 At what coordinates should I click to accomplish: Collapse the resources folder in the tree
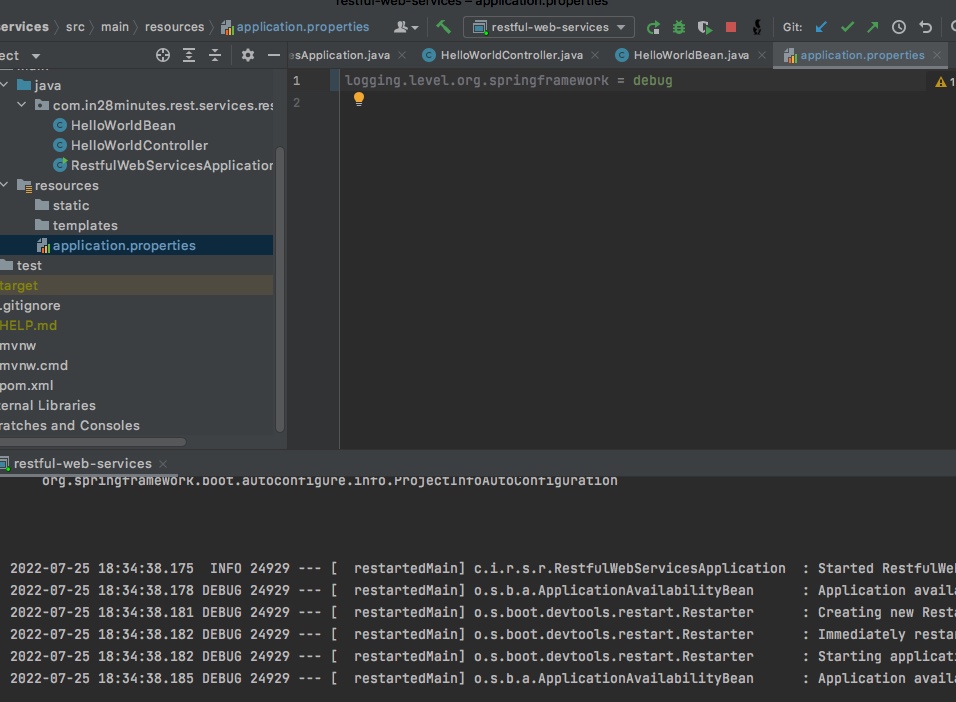[x=4, y=185]
